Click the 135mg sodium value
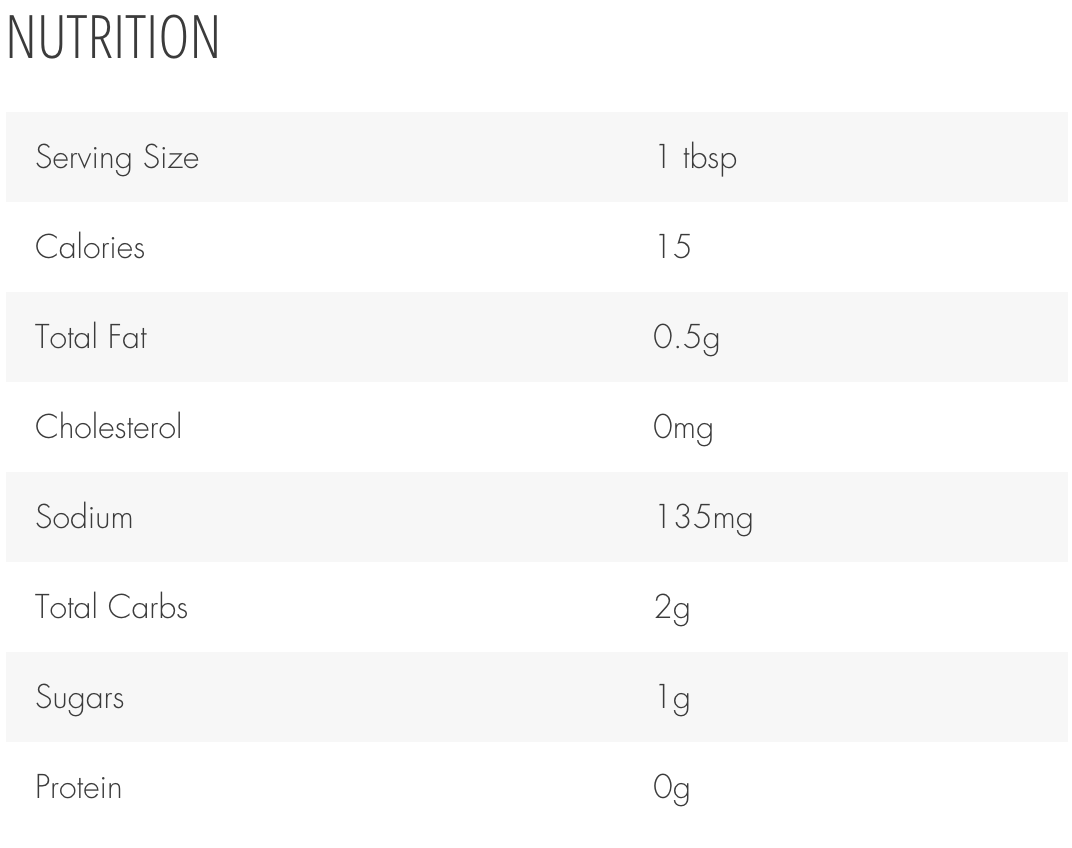Image resolution: width=1072 pixels, height=848 pixels. [x=704, y=518]
